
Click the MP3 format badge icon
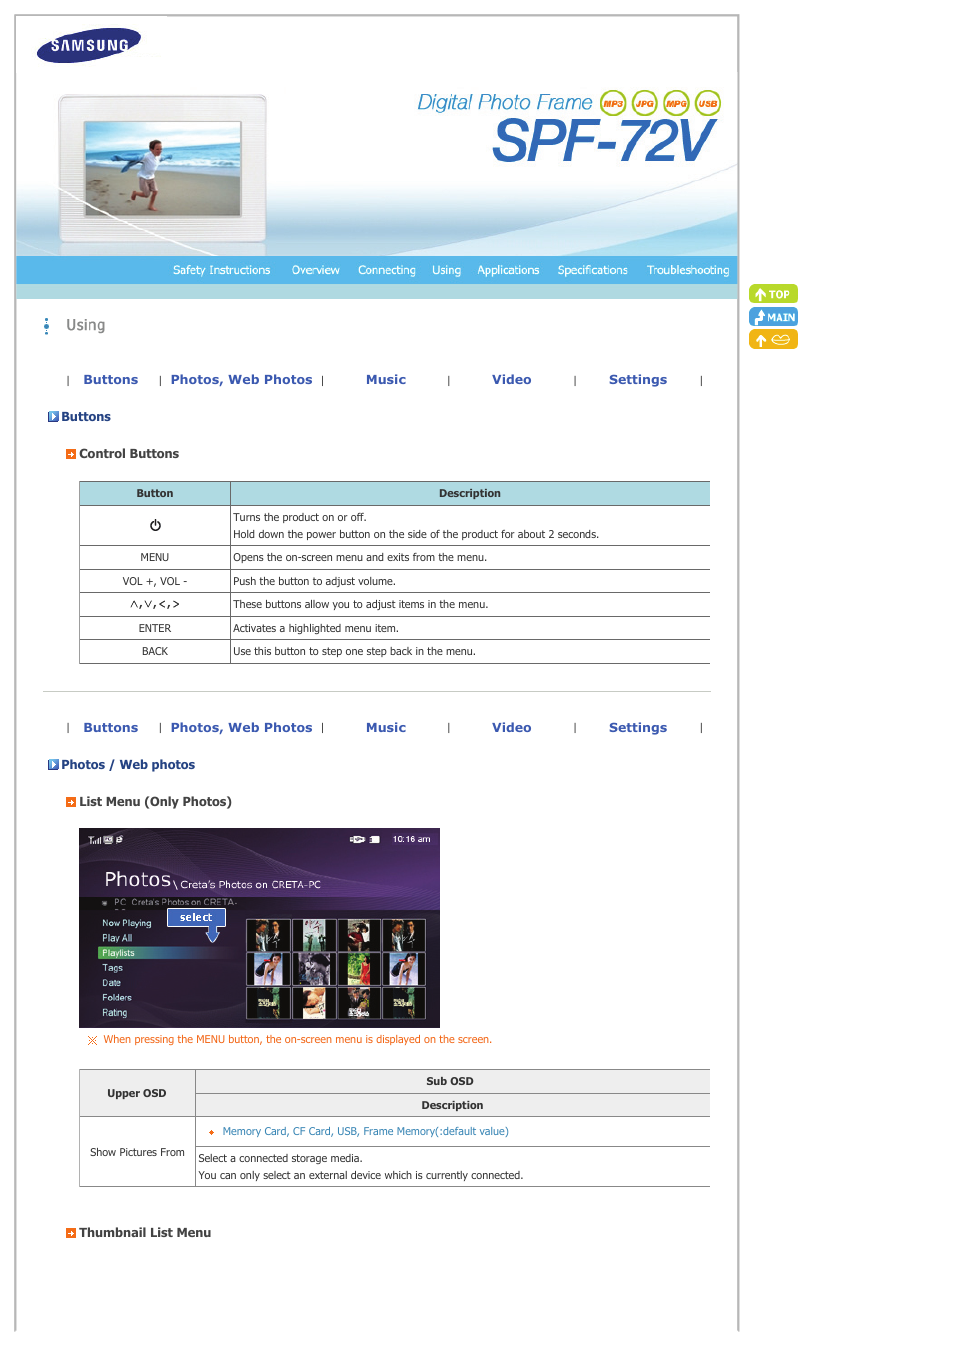click(613, 103)
